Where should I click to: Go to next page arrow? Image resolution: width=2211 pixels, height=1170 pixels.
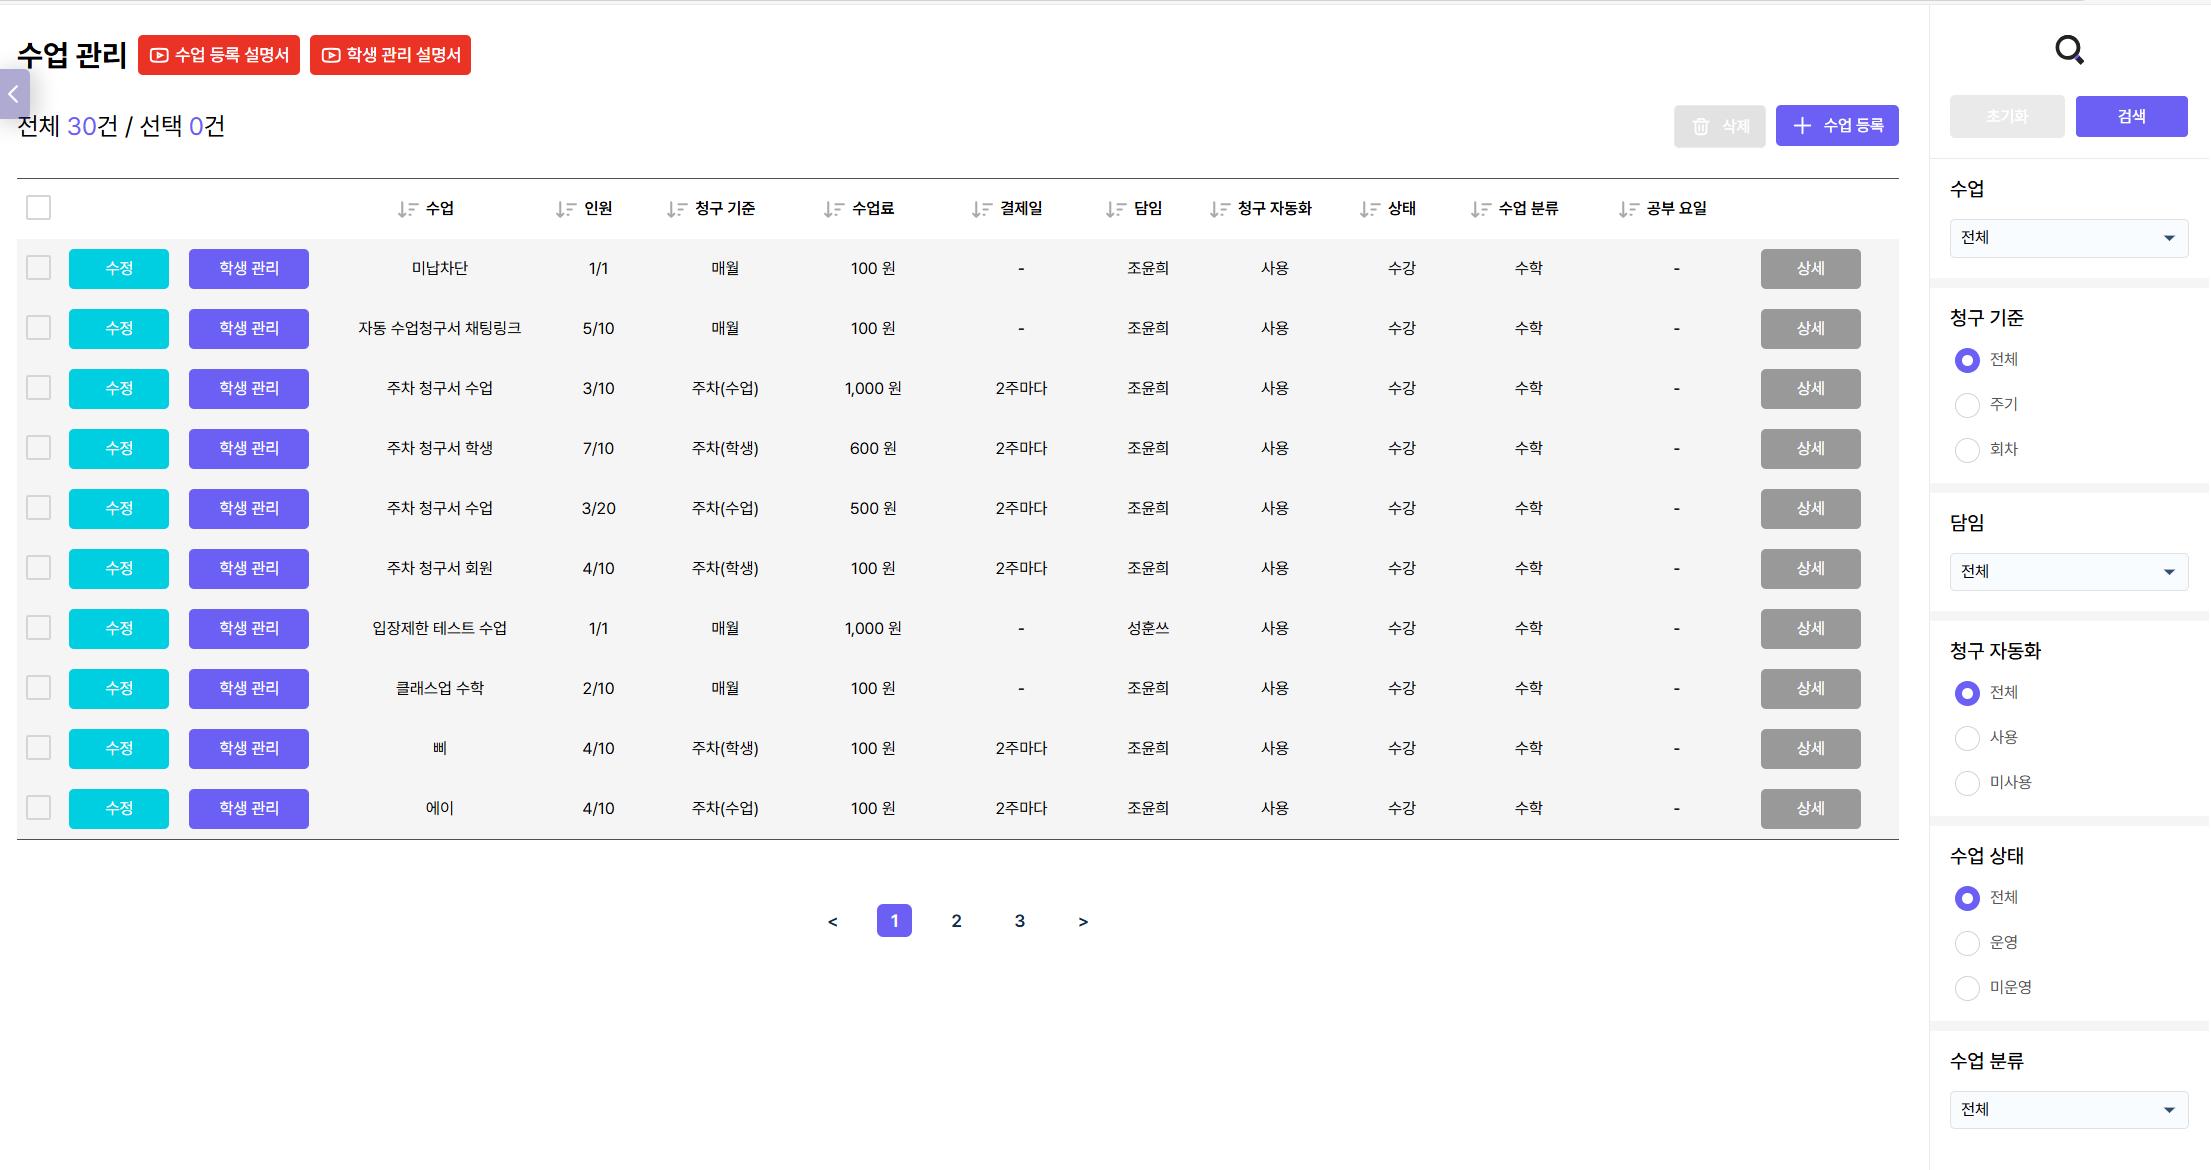[x=1083, y=922]
